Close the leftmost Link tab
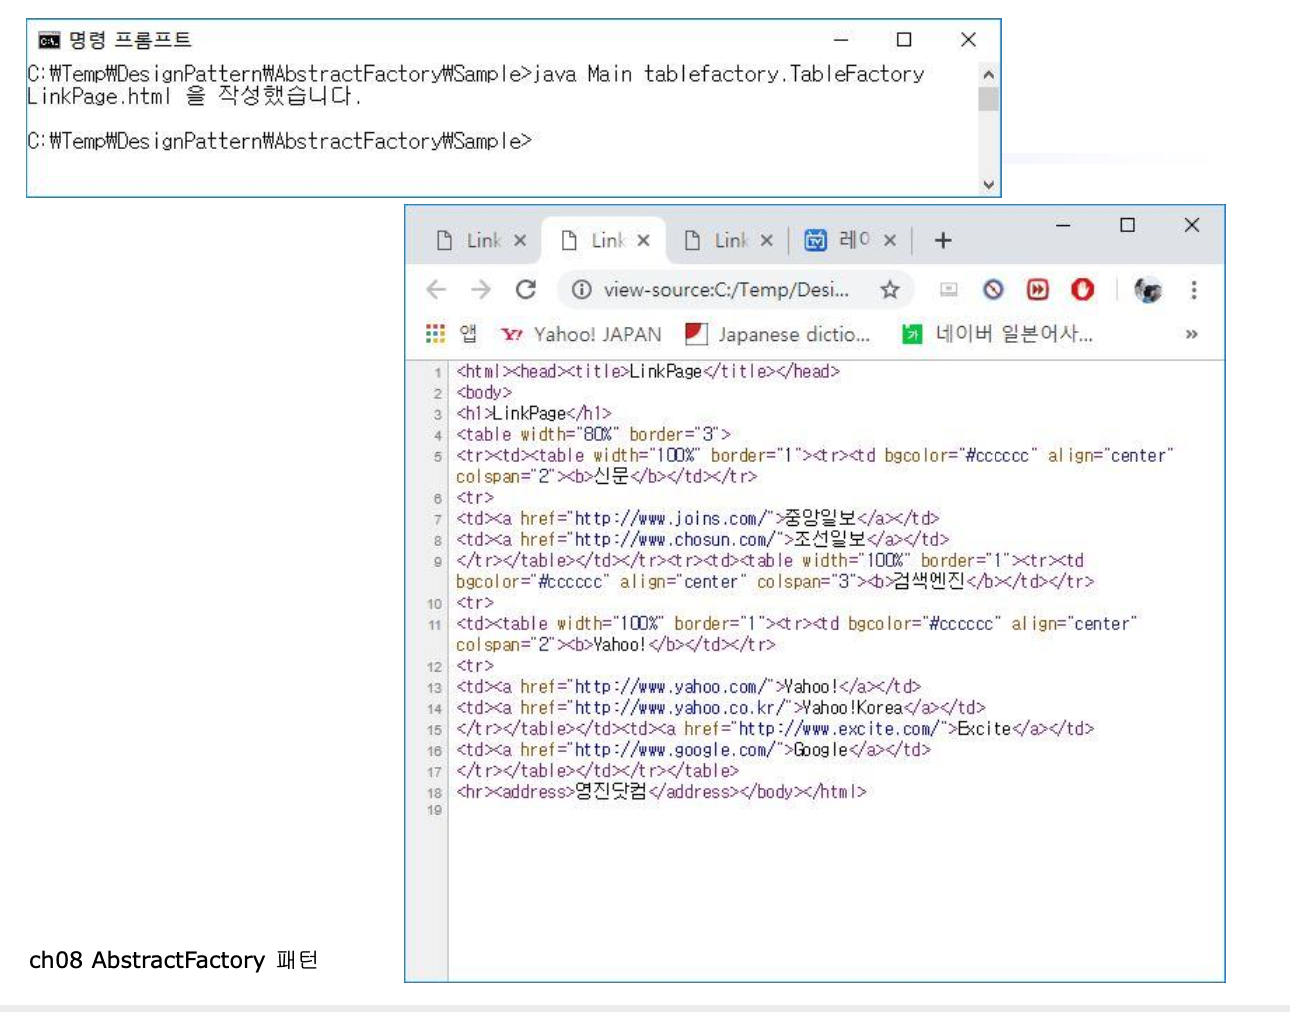This screenshot has width=1290, height=1012. [x=520, y=241]
